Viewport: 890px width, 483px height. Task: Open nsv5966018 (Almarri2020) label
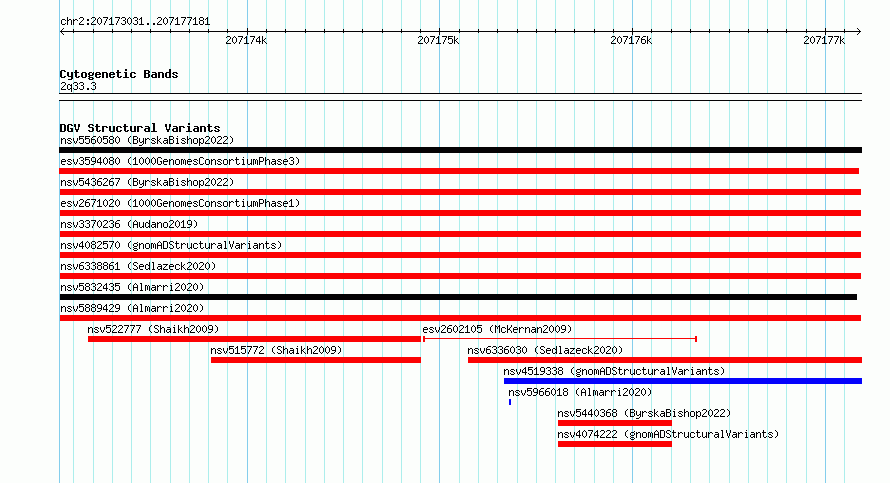click(x=580, y=392)
